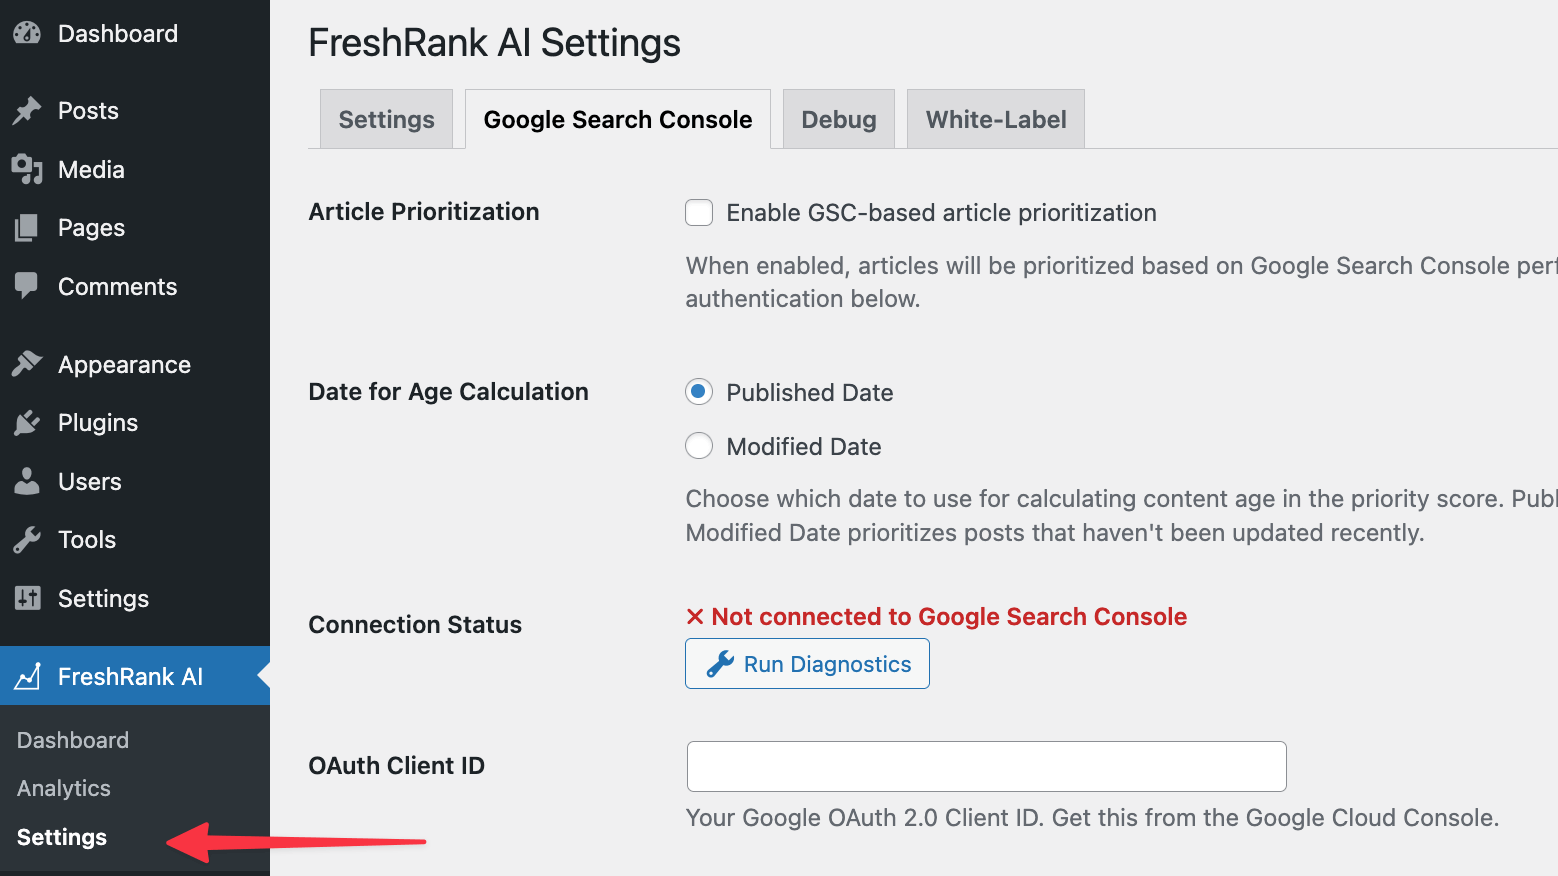Click the Comments speech bubble icon
This screenshot has height=876, width=1558.
(28, 286)
